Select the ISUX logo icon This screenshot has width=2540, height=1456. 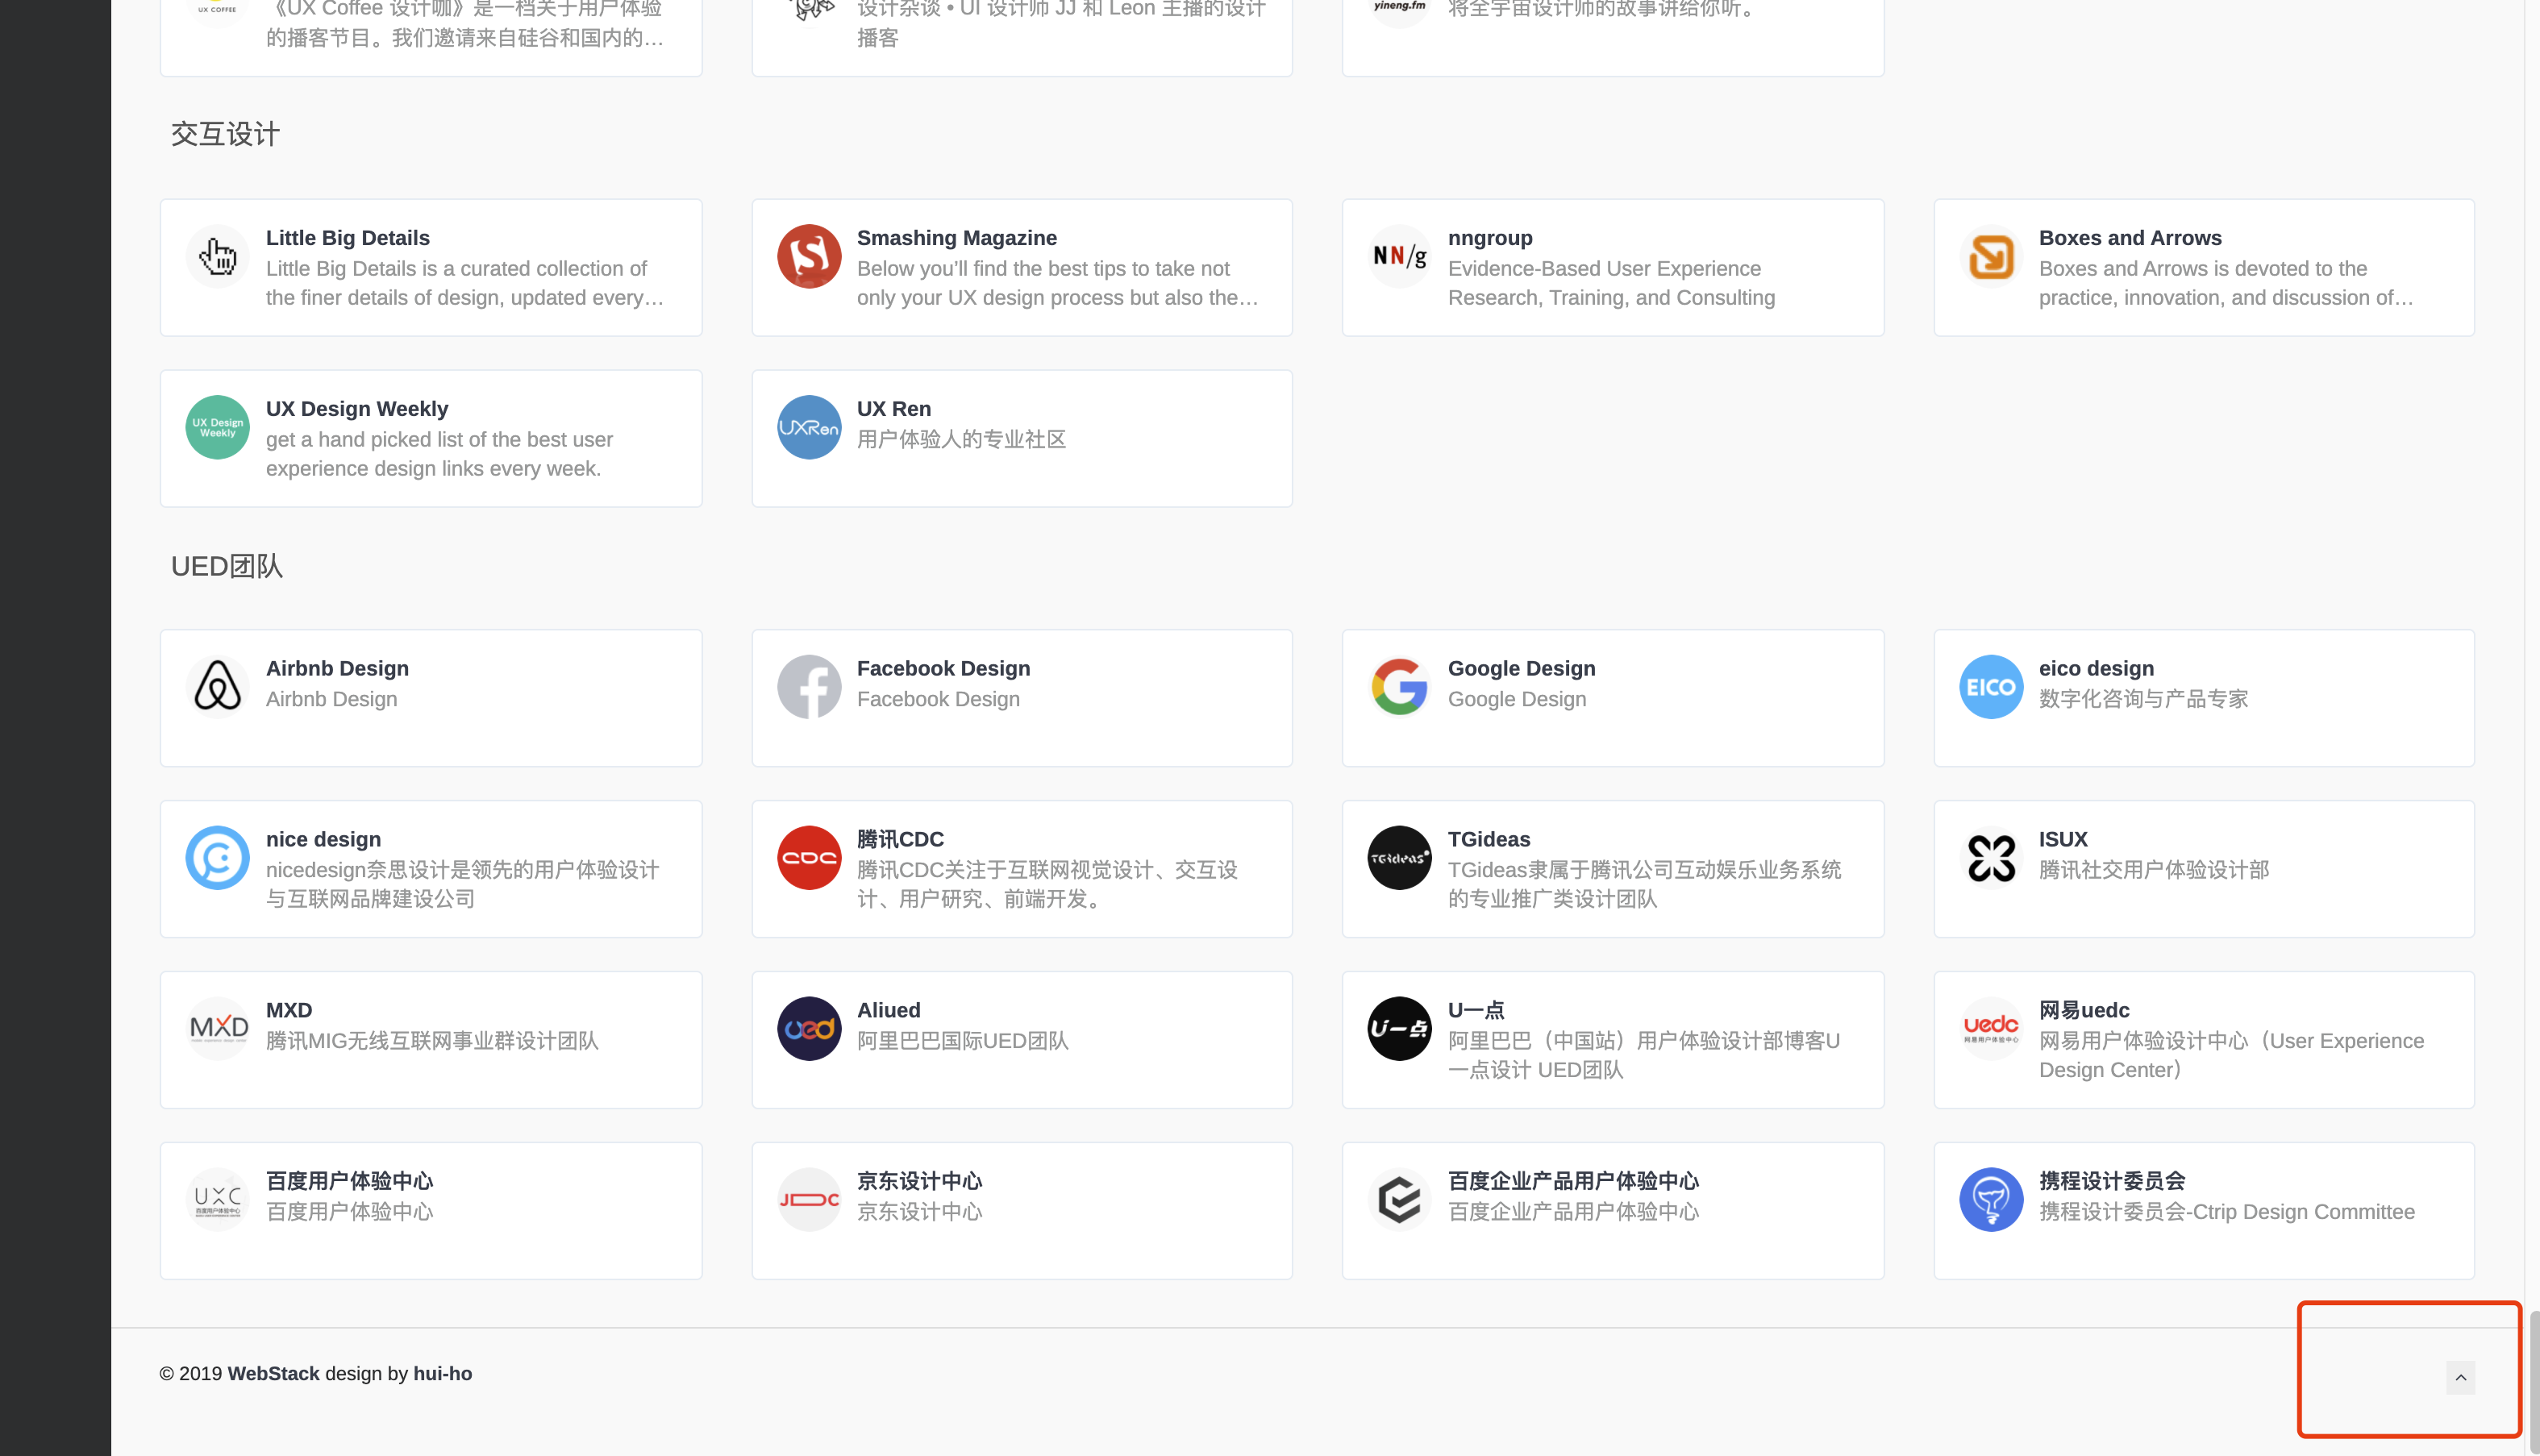coord(1991,857)
